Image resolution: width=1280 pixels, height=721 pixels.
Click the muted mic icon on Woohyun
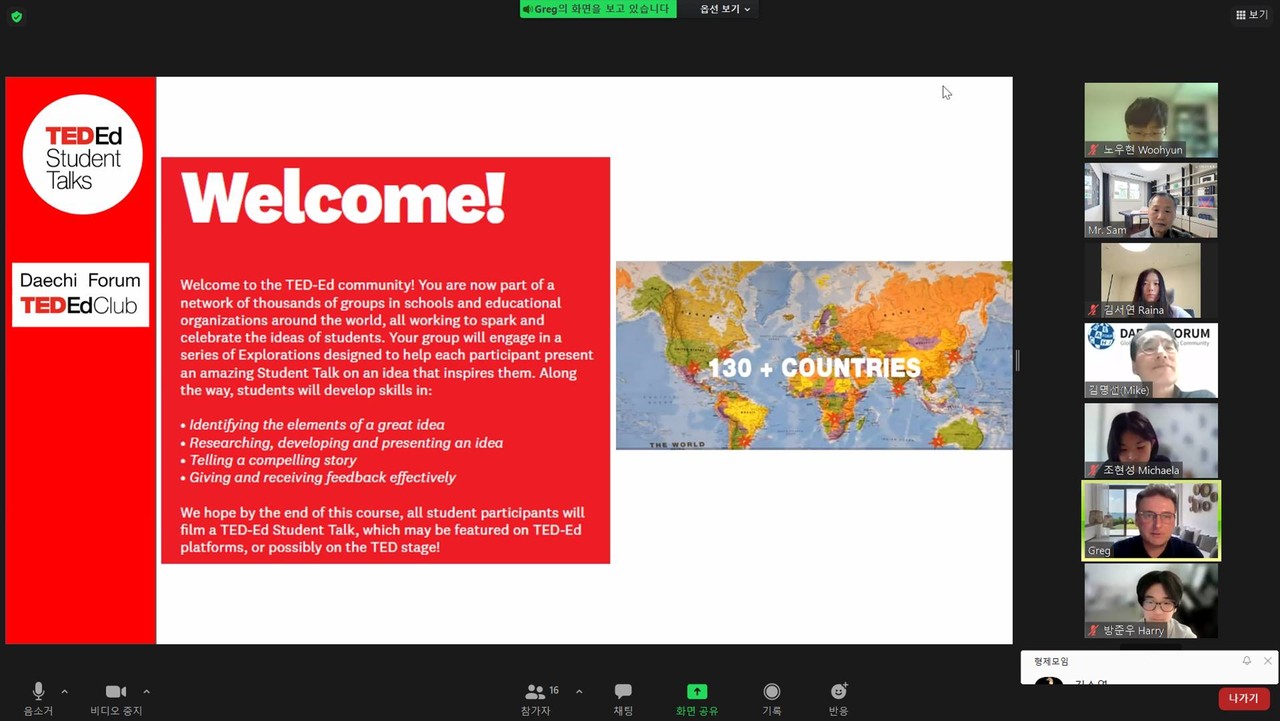tap(1094, 150)
